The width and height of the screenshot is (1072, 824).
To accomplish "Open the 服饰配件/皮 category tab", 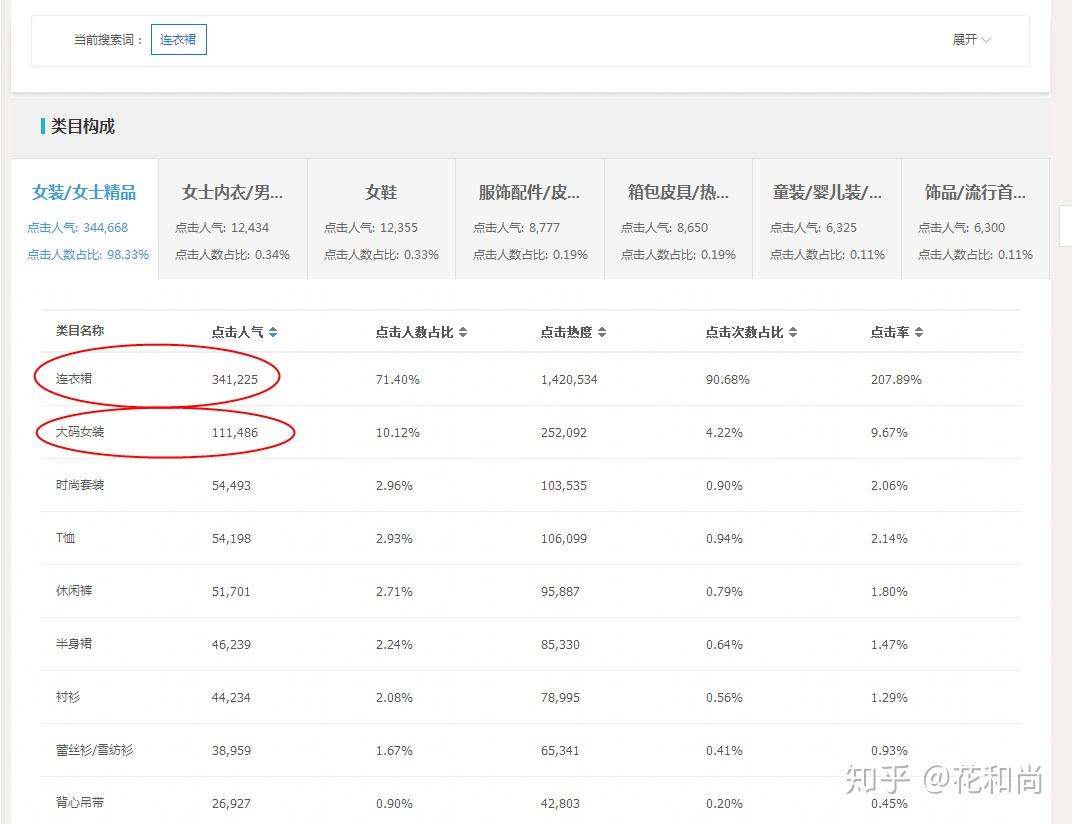I will (x=529, y=192).
